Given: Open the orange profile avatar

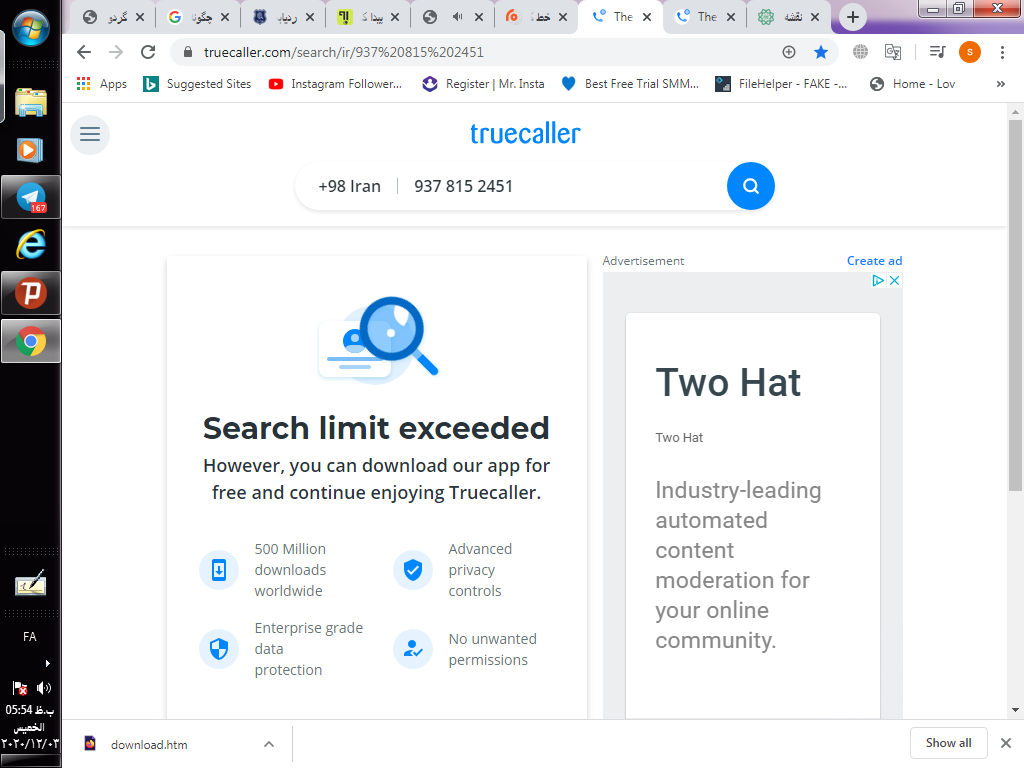Looking at the screenshot, I should (x=970, y=52).
